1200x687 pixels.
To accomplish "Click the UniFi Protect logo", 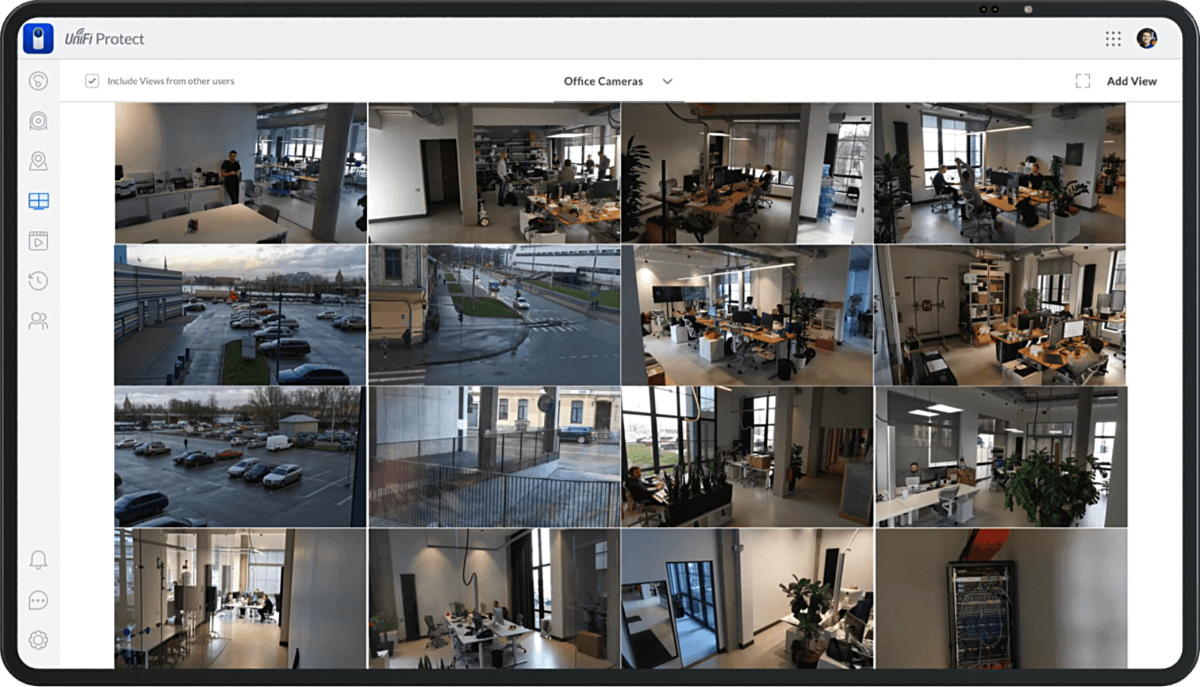I will coord(37,38).
